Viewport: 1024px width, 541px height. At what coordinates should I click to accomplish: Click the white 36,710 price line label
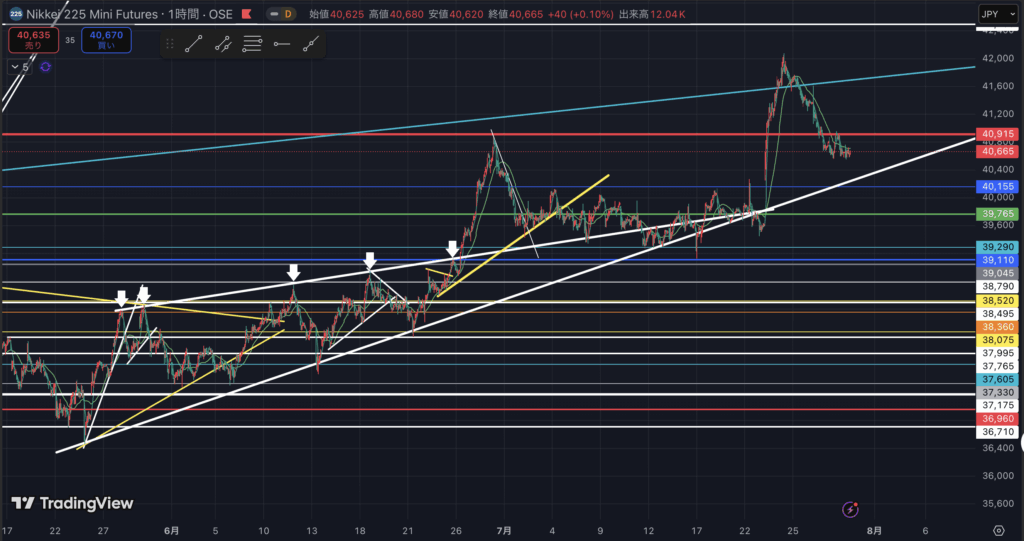point(997,431)
